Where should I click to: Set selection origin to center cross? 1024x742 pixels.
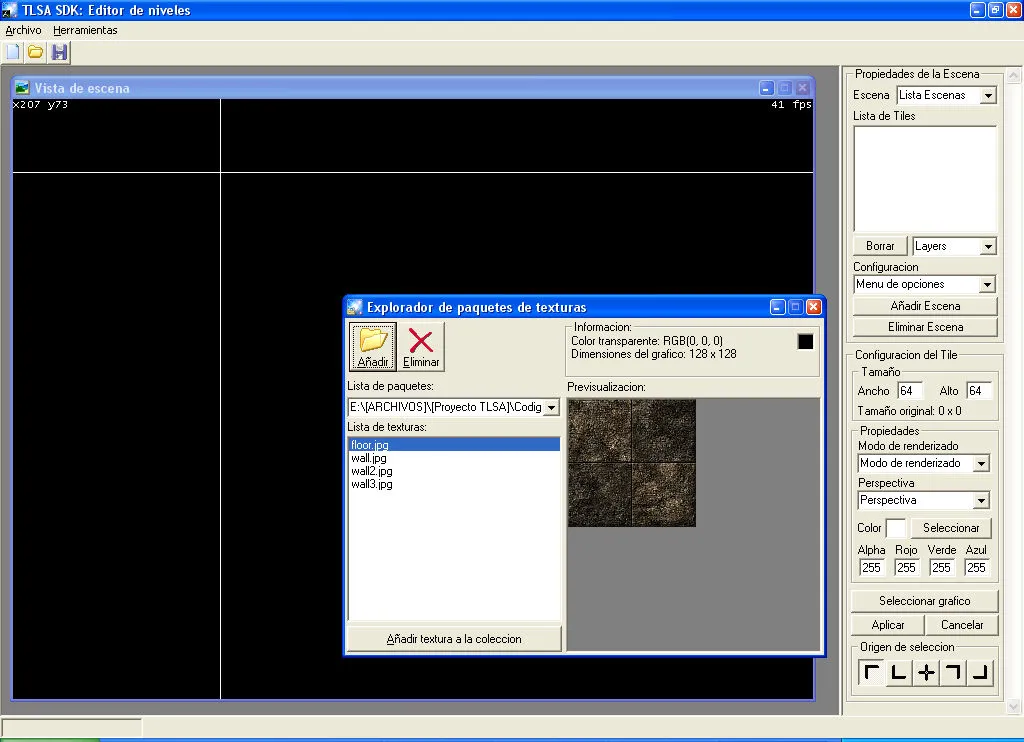click(926, 673)
